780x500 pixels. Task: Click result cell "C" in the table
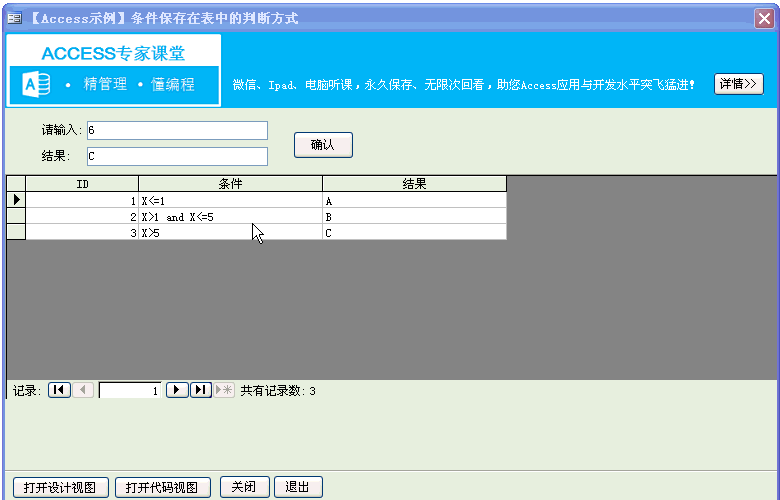tap(414, 232)
